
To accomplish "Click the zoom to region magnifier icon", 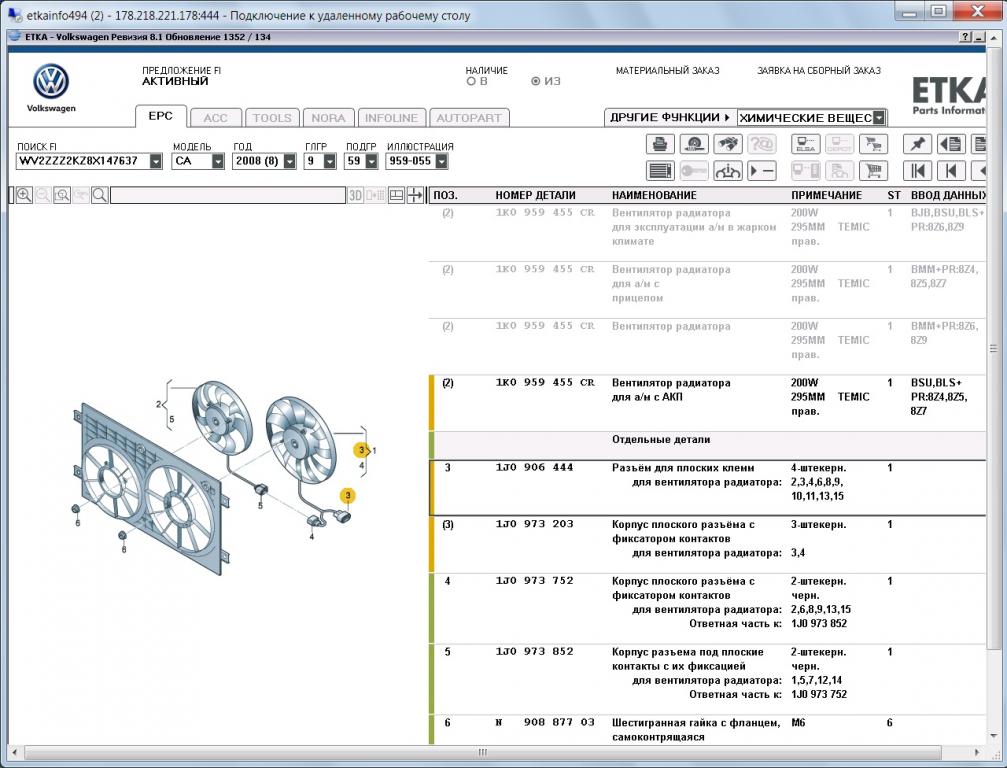I will 62,195.
